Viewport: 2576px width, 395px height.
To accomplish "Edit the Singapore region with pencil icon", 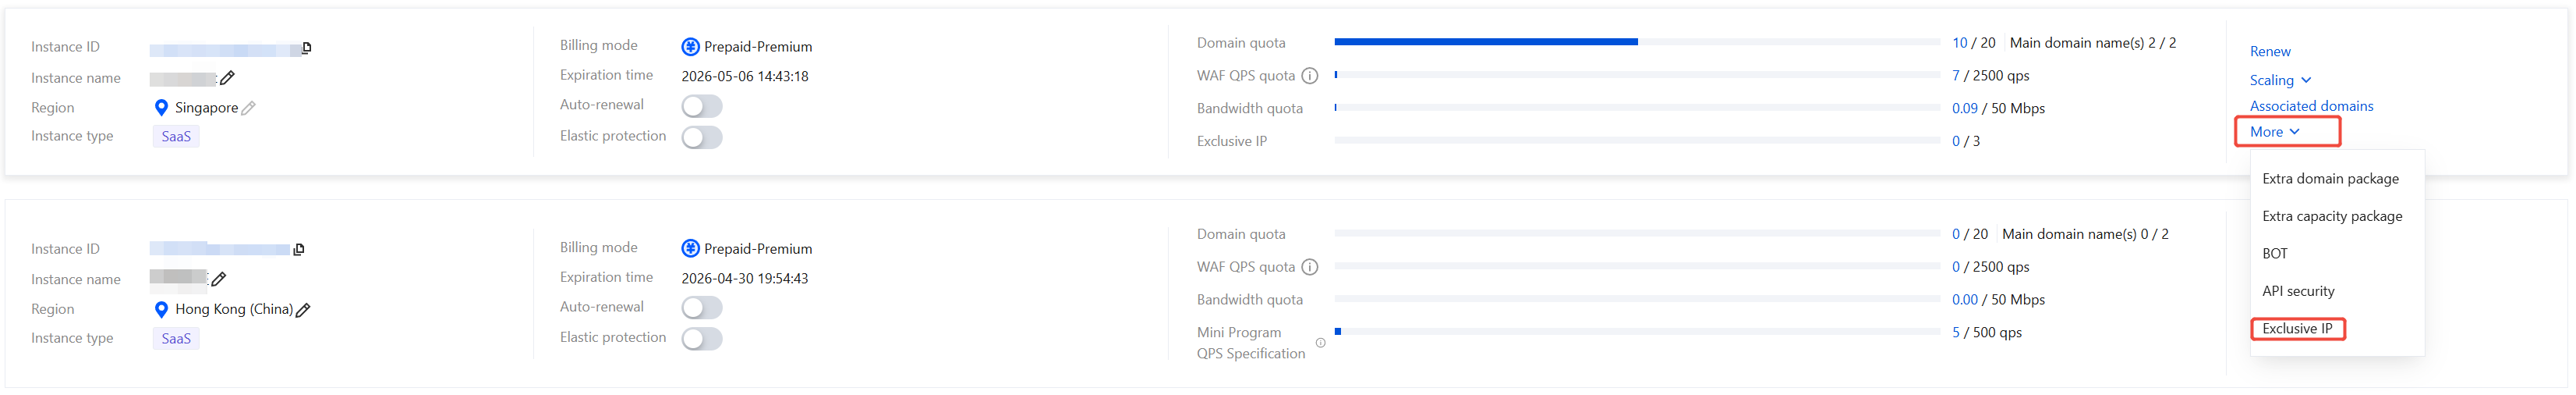I will coord(248,108).
